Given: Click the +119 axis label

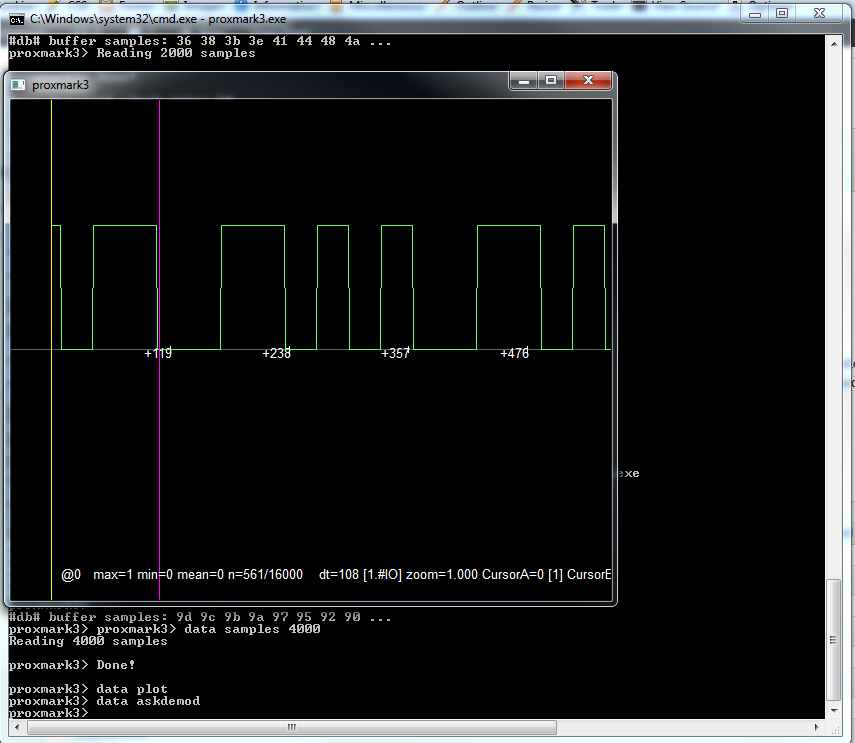Looking at the screenshot, I should pyautogui.click(x=158, y=354).
